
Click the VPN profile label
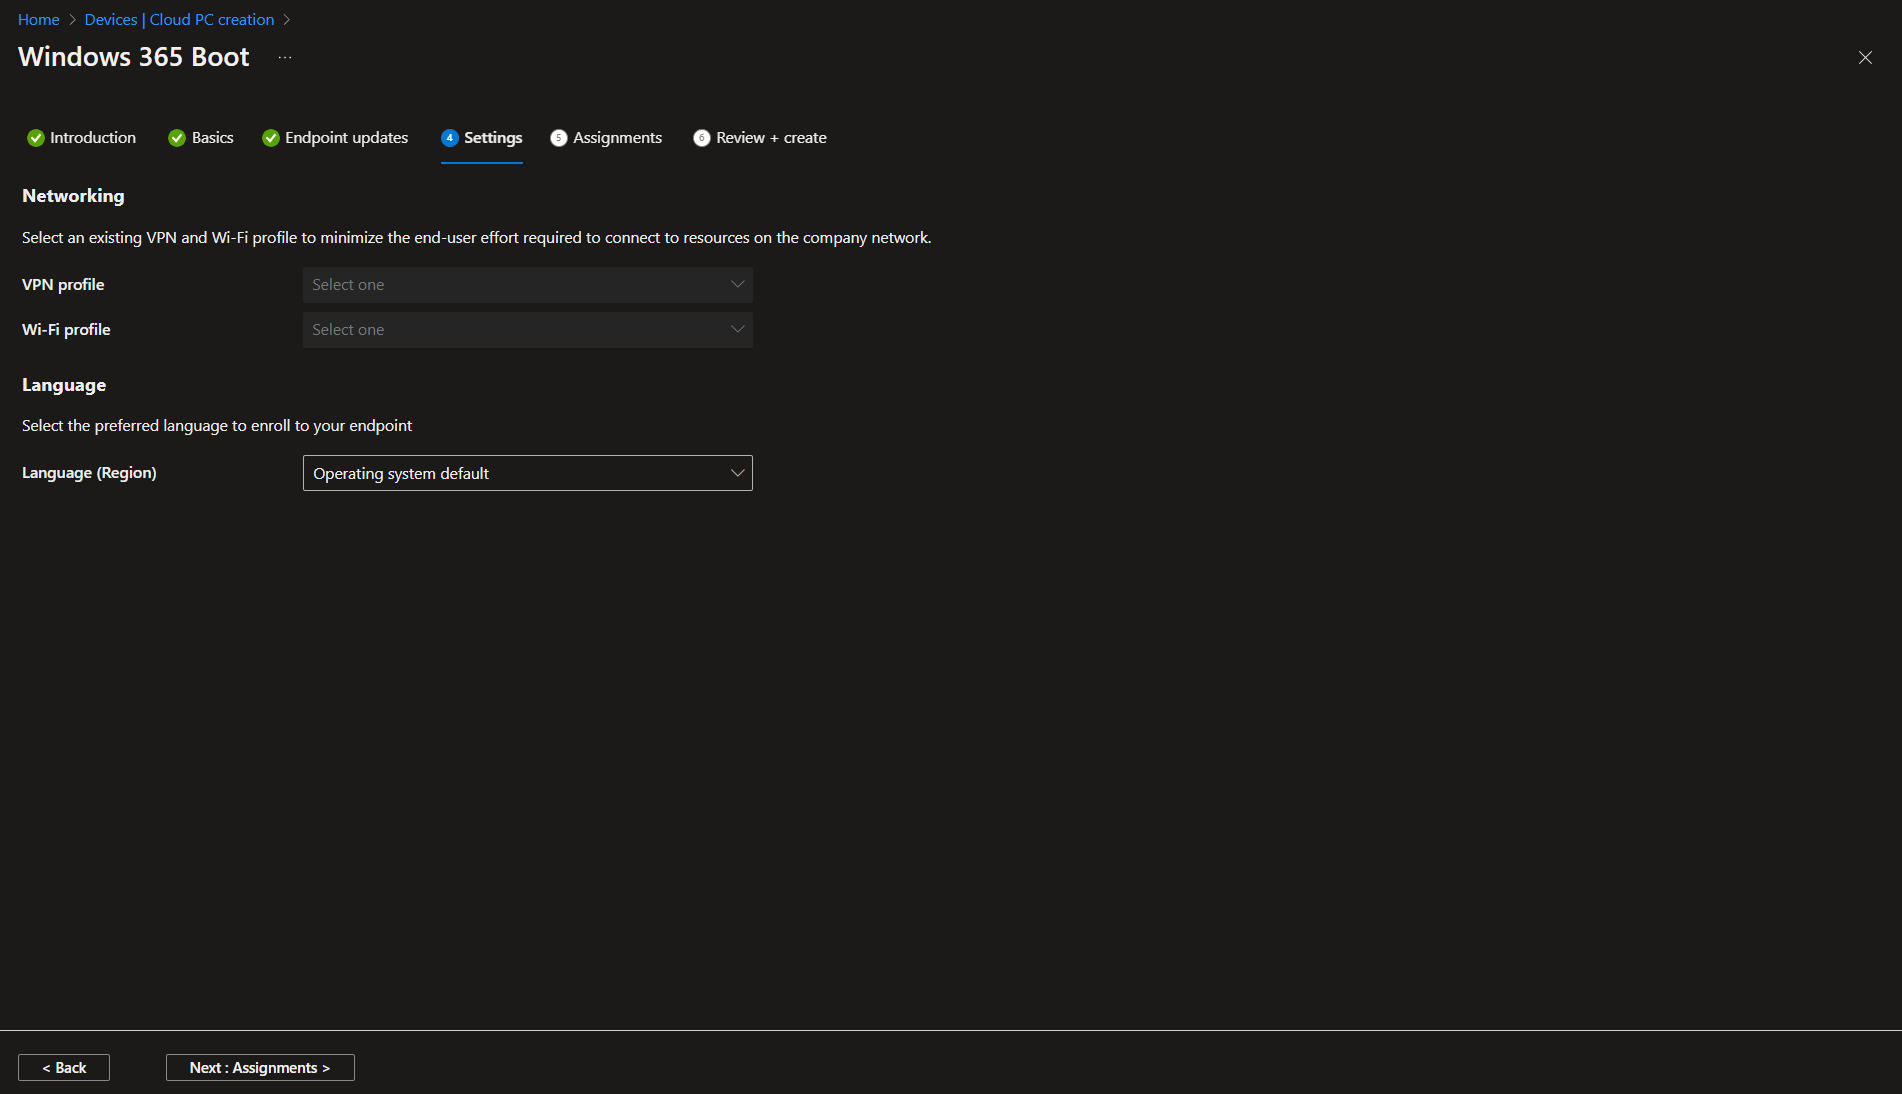point(63,285)
